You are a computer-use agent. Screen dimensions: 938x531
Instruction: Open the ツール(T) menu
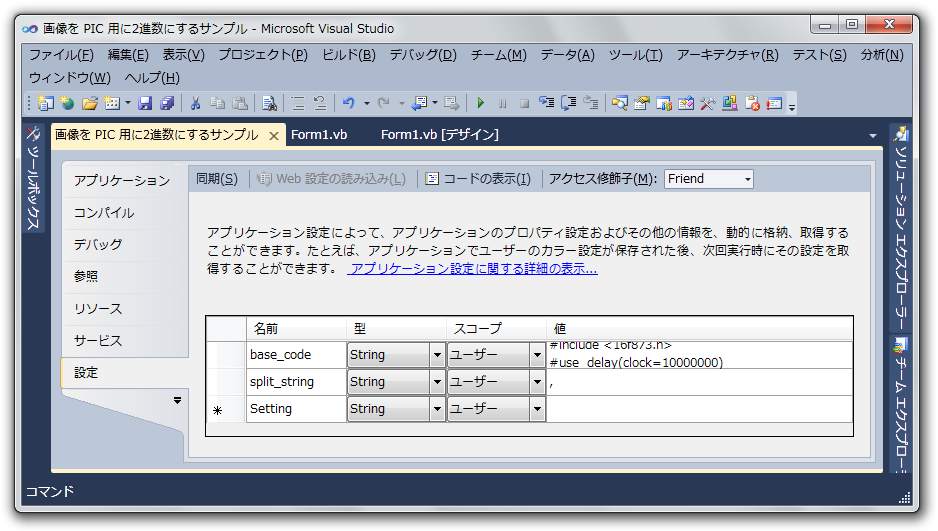pyautogui.click(x=635, y=55)
